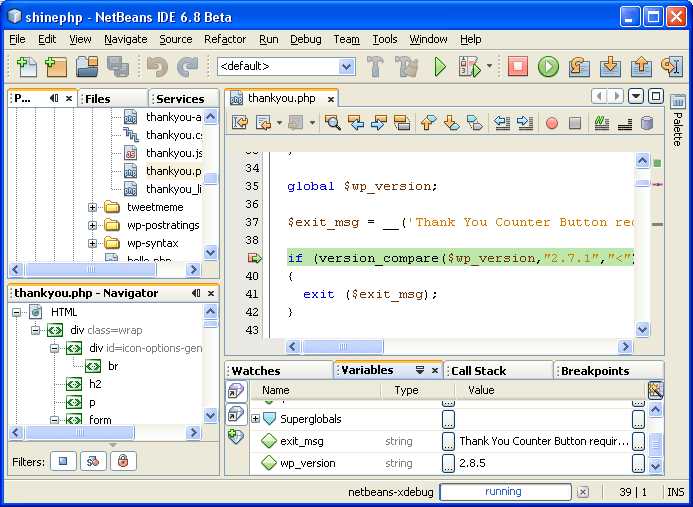The image size is (693, 507).
Task: Open the Debug Main Project dropdown arrow
Action: pyautogui.click(x=489, y=66)
